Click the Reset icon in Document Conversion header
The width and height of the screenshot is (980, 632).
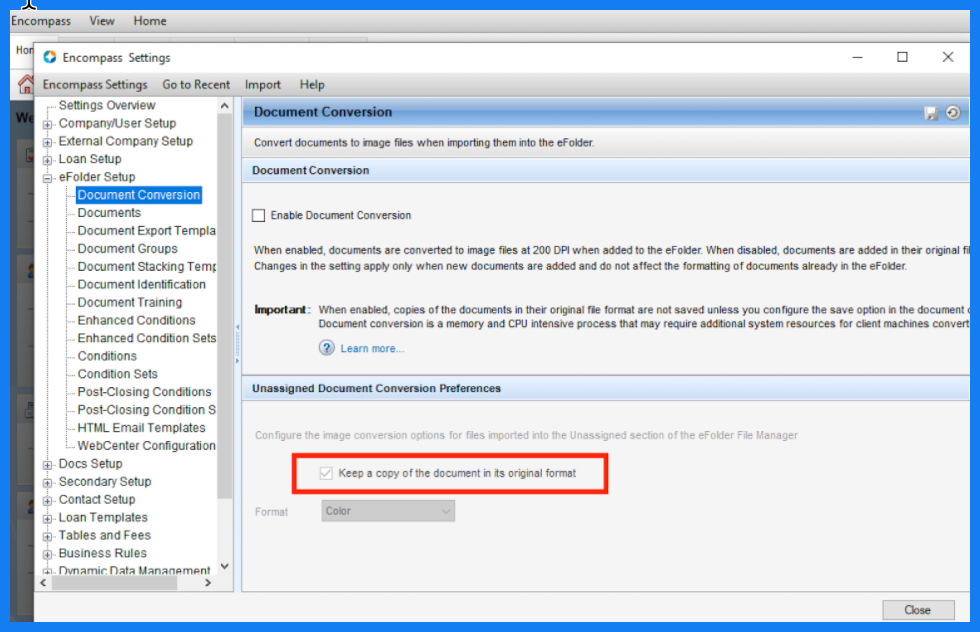(953, 113)
